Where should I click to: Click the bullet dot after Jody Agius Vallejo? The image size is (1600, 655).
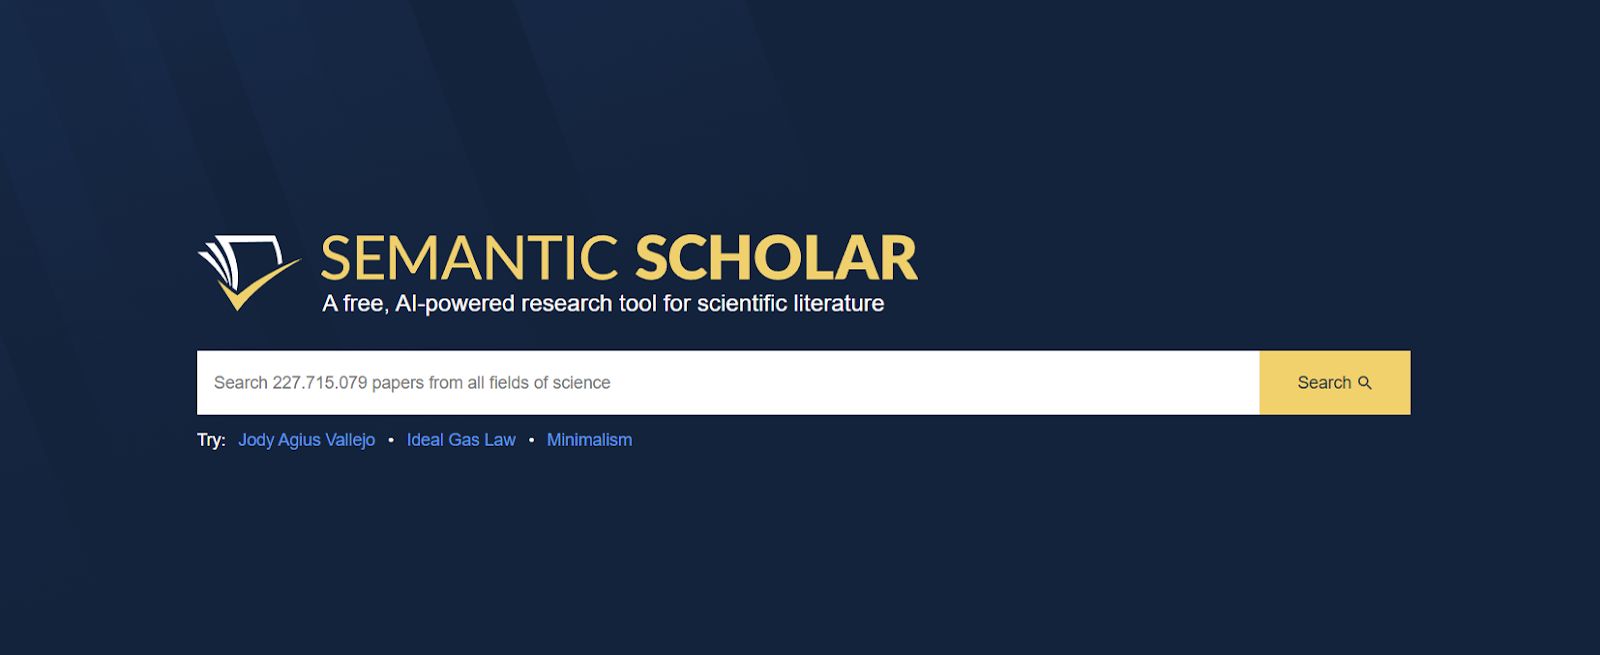pyautogui.click(x=391, y=440)
